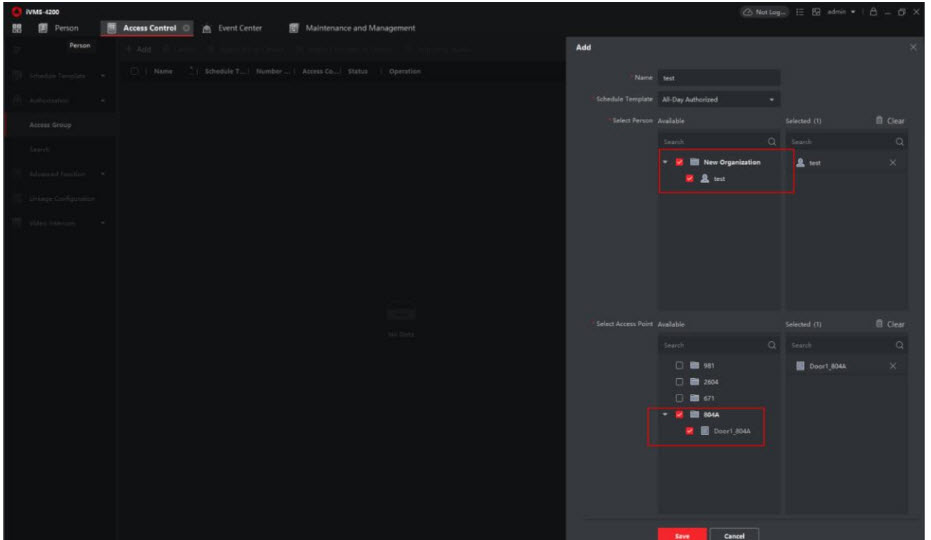The image size is (931, 540).
Task: Collapse the 804A access point group
Action: 666,414
